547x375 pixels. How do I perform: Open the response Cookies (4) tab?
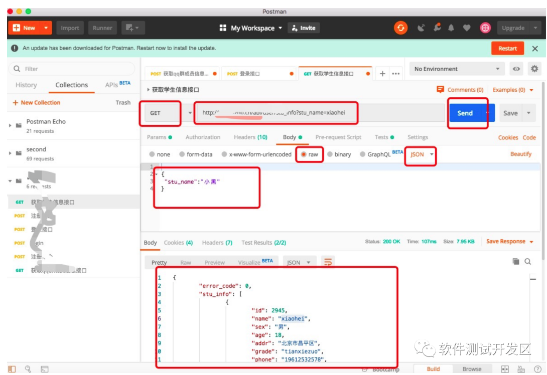(x=178, y=242)
